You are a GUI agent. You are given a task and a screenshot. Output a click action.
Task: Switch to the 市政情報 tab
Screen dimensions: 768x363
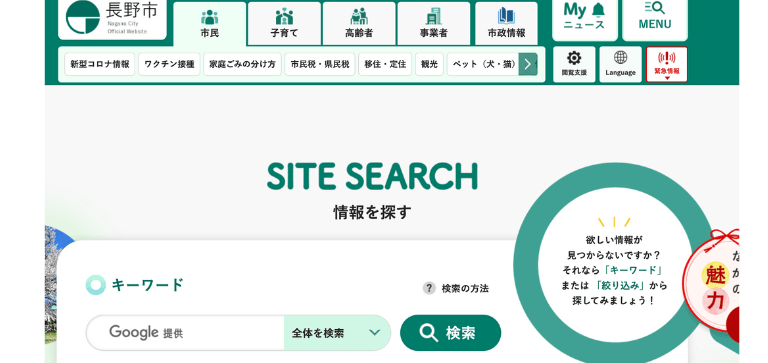pyautogui.click(x=506, y=24)
